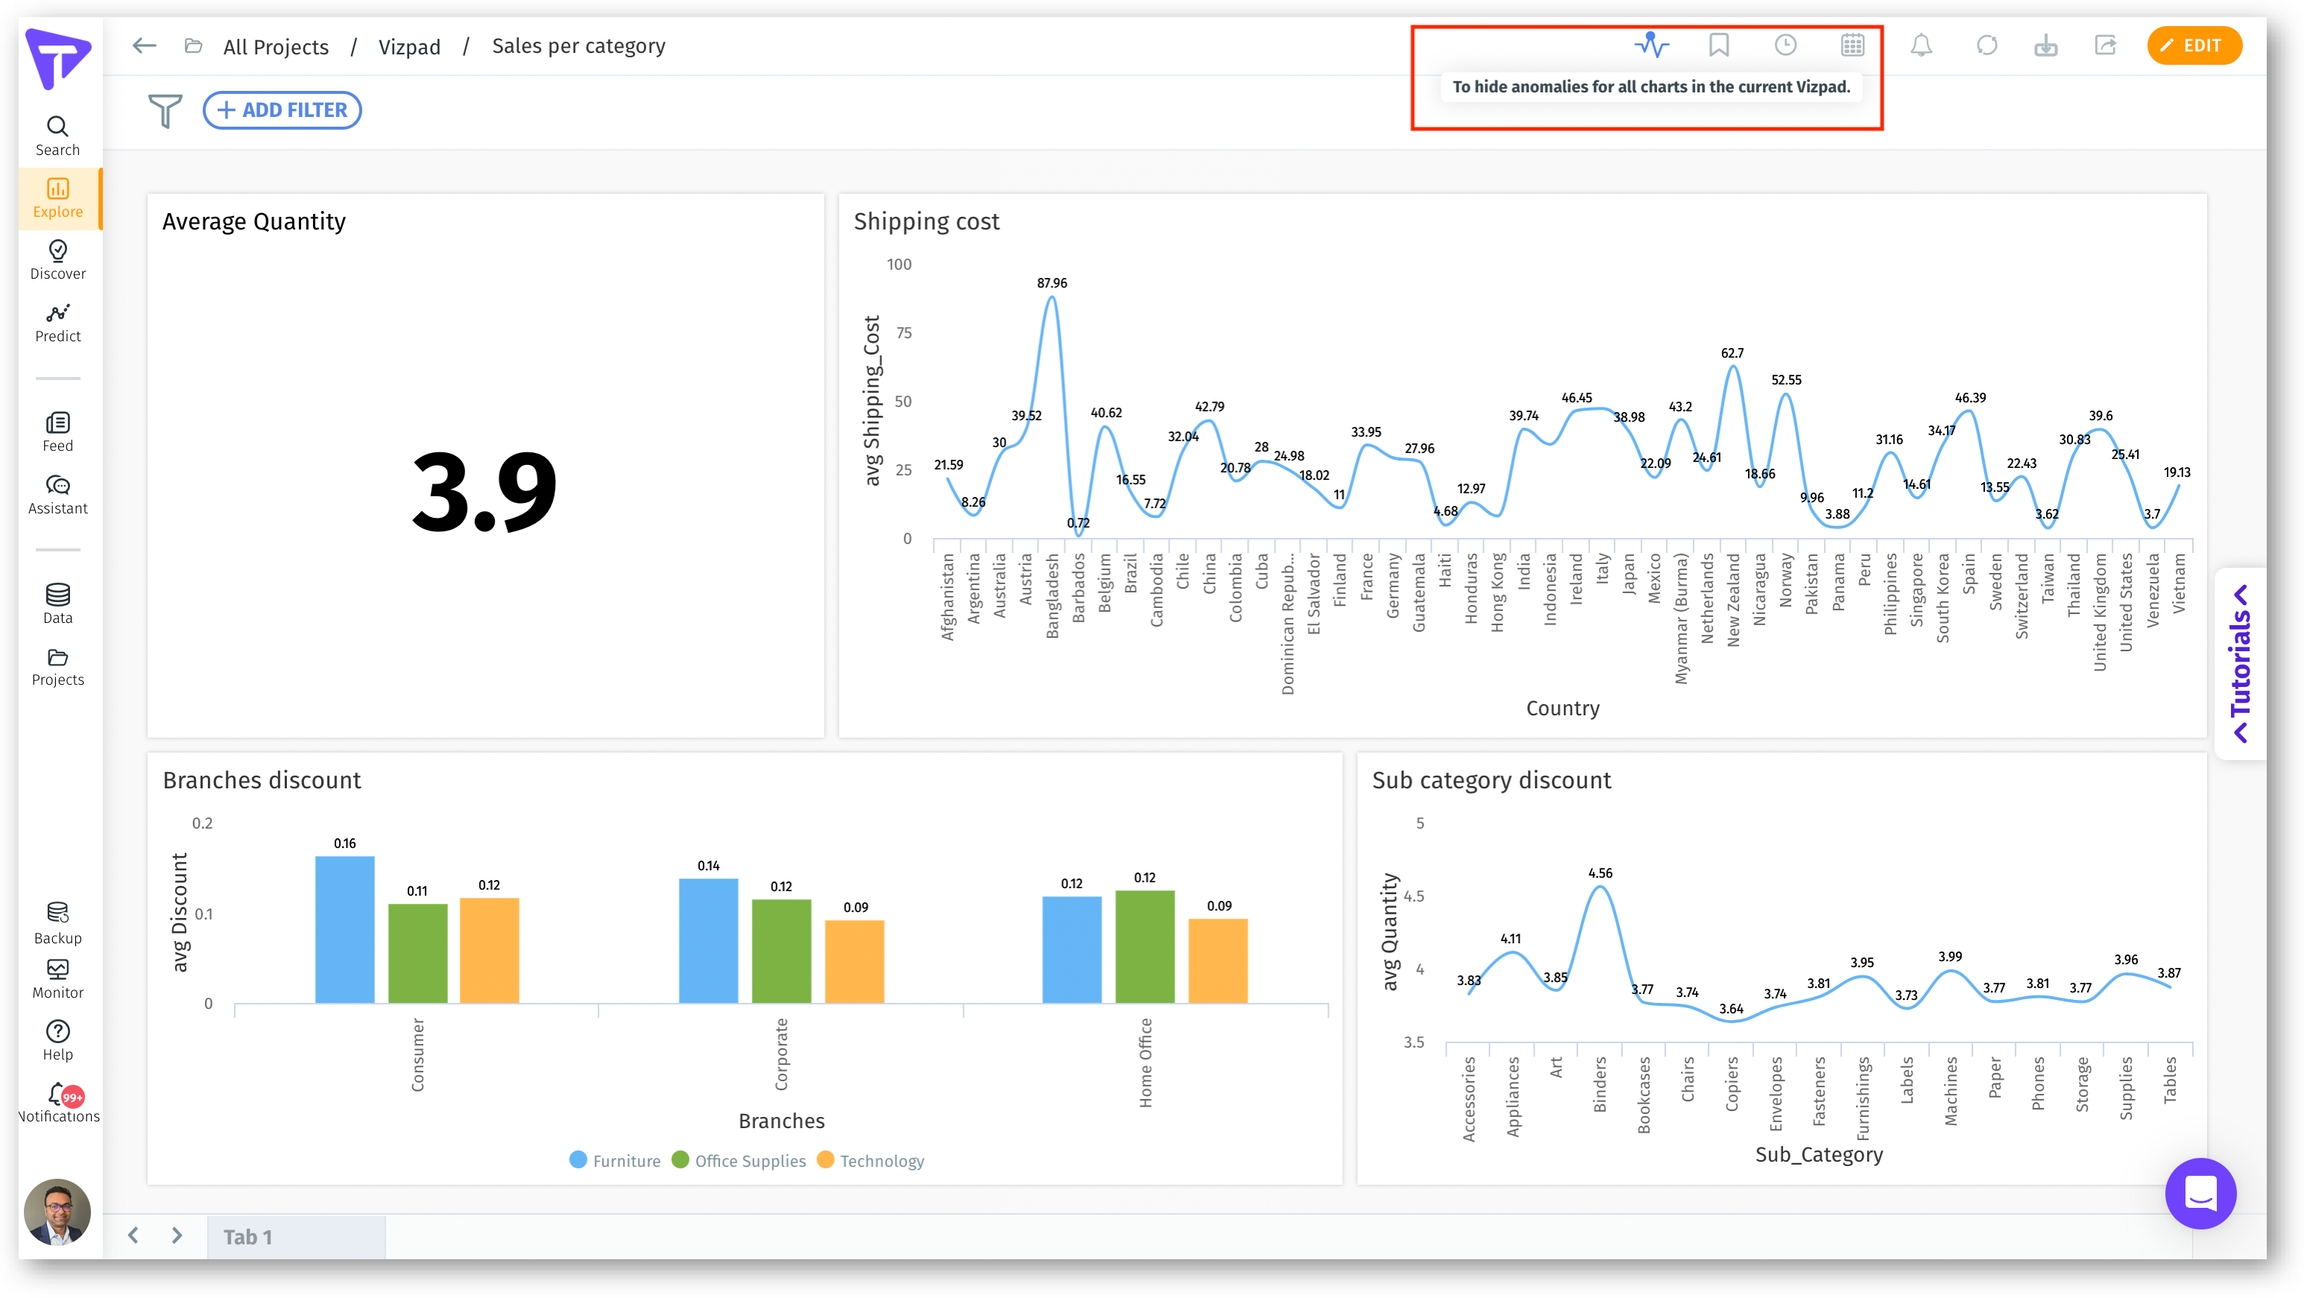
Task: Click the download icon in header
Action: 2045,45
